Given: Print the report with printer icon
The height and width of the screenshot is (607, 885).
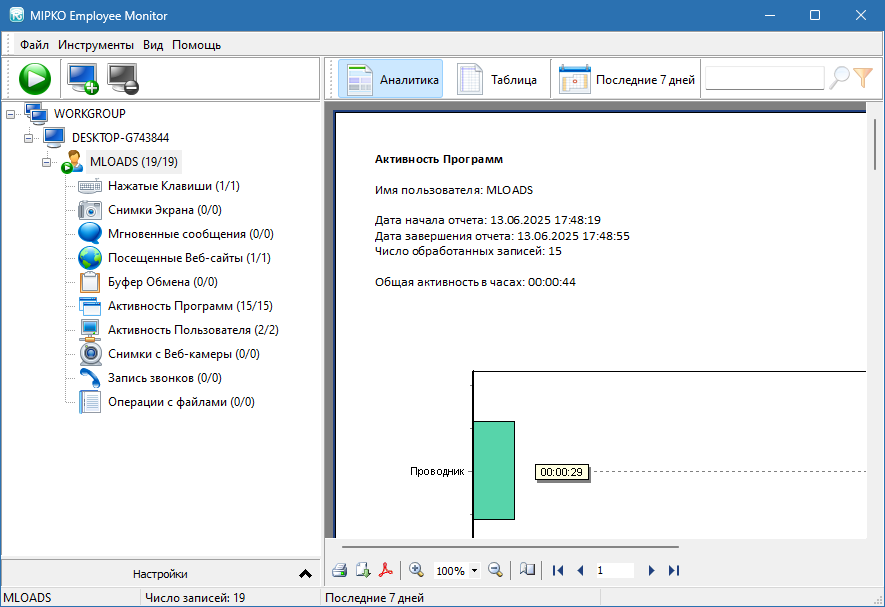Looking at the screenshot, I should (x=340, y=570).
